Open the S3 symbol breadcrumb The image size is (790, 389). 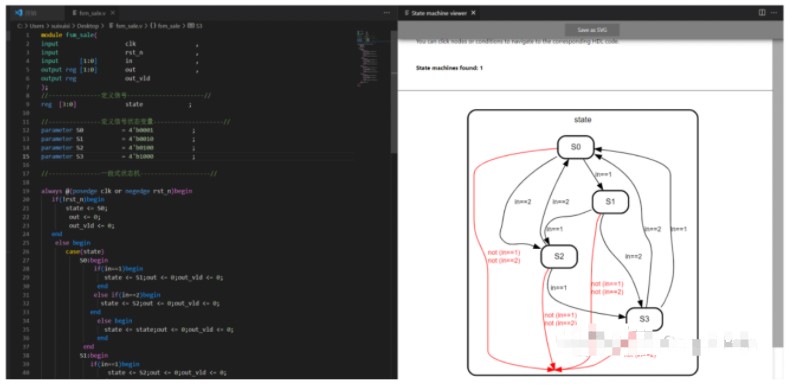[x=195, y=25]
